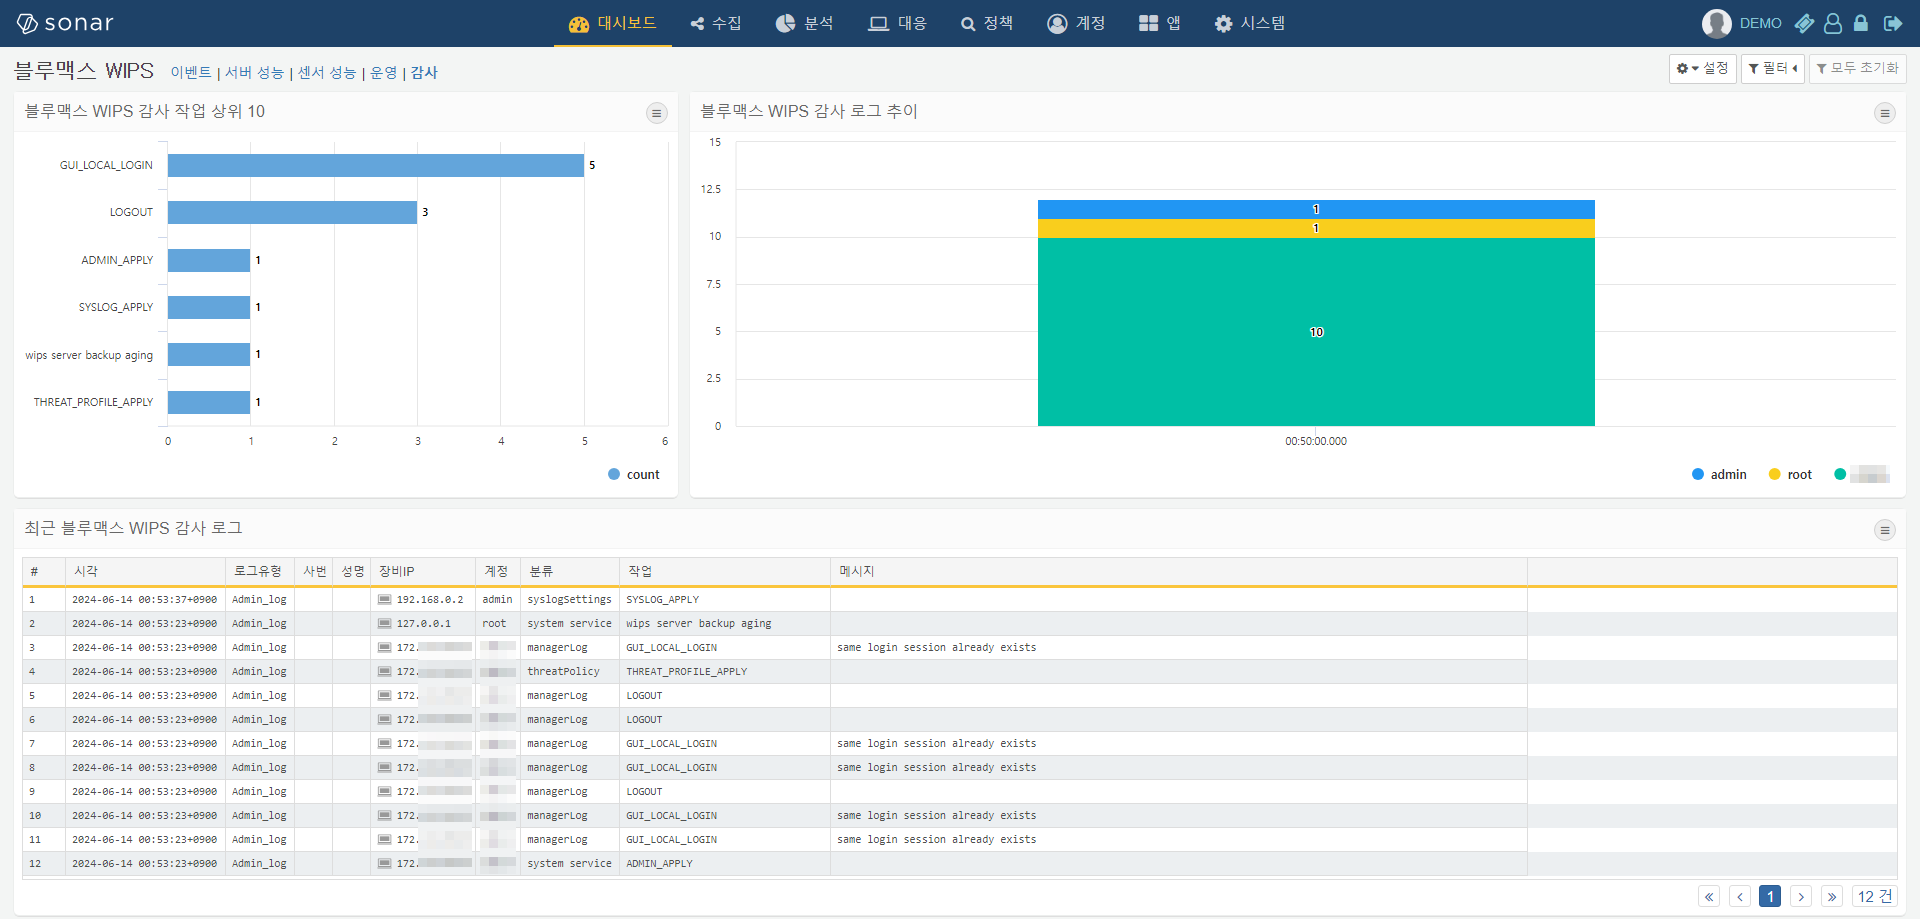Sort by 장비IP column header
Image resolution: width=1920 pixels, height=919 pixels.
click(423, 571)
